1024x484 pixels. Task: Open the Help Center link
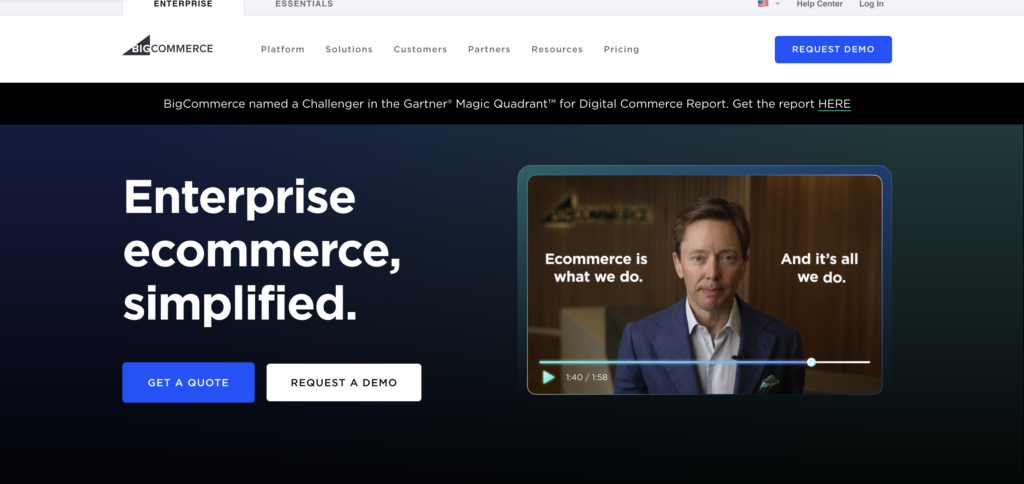pos(820,4)
